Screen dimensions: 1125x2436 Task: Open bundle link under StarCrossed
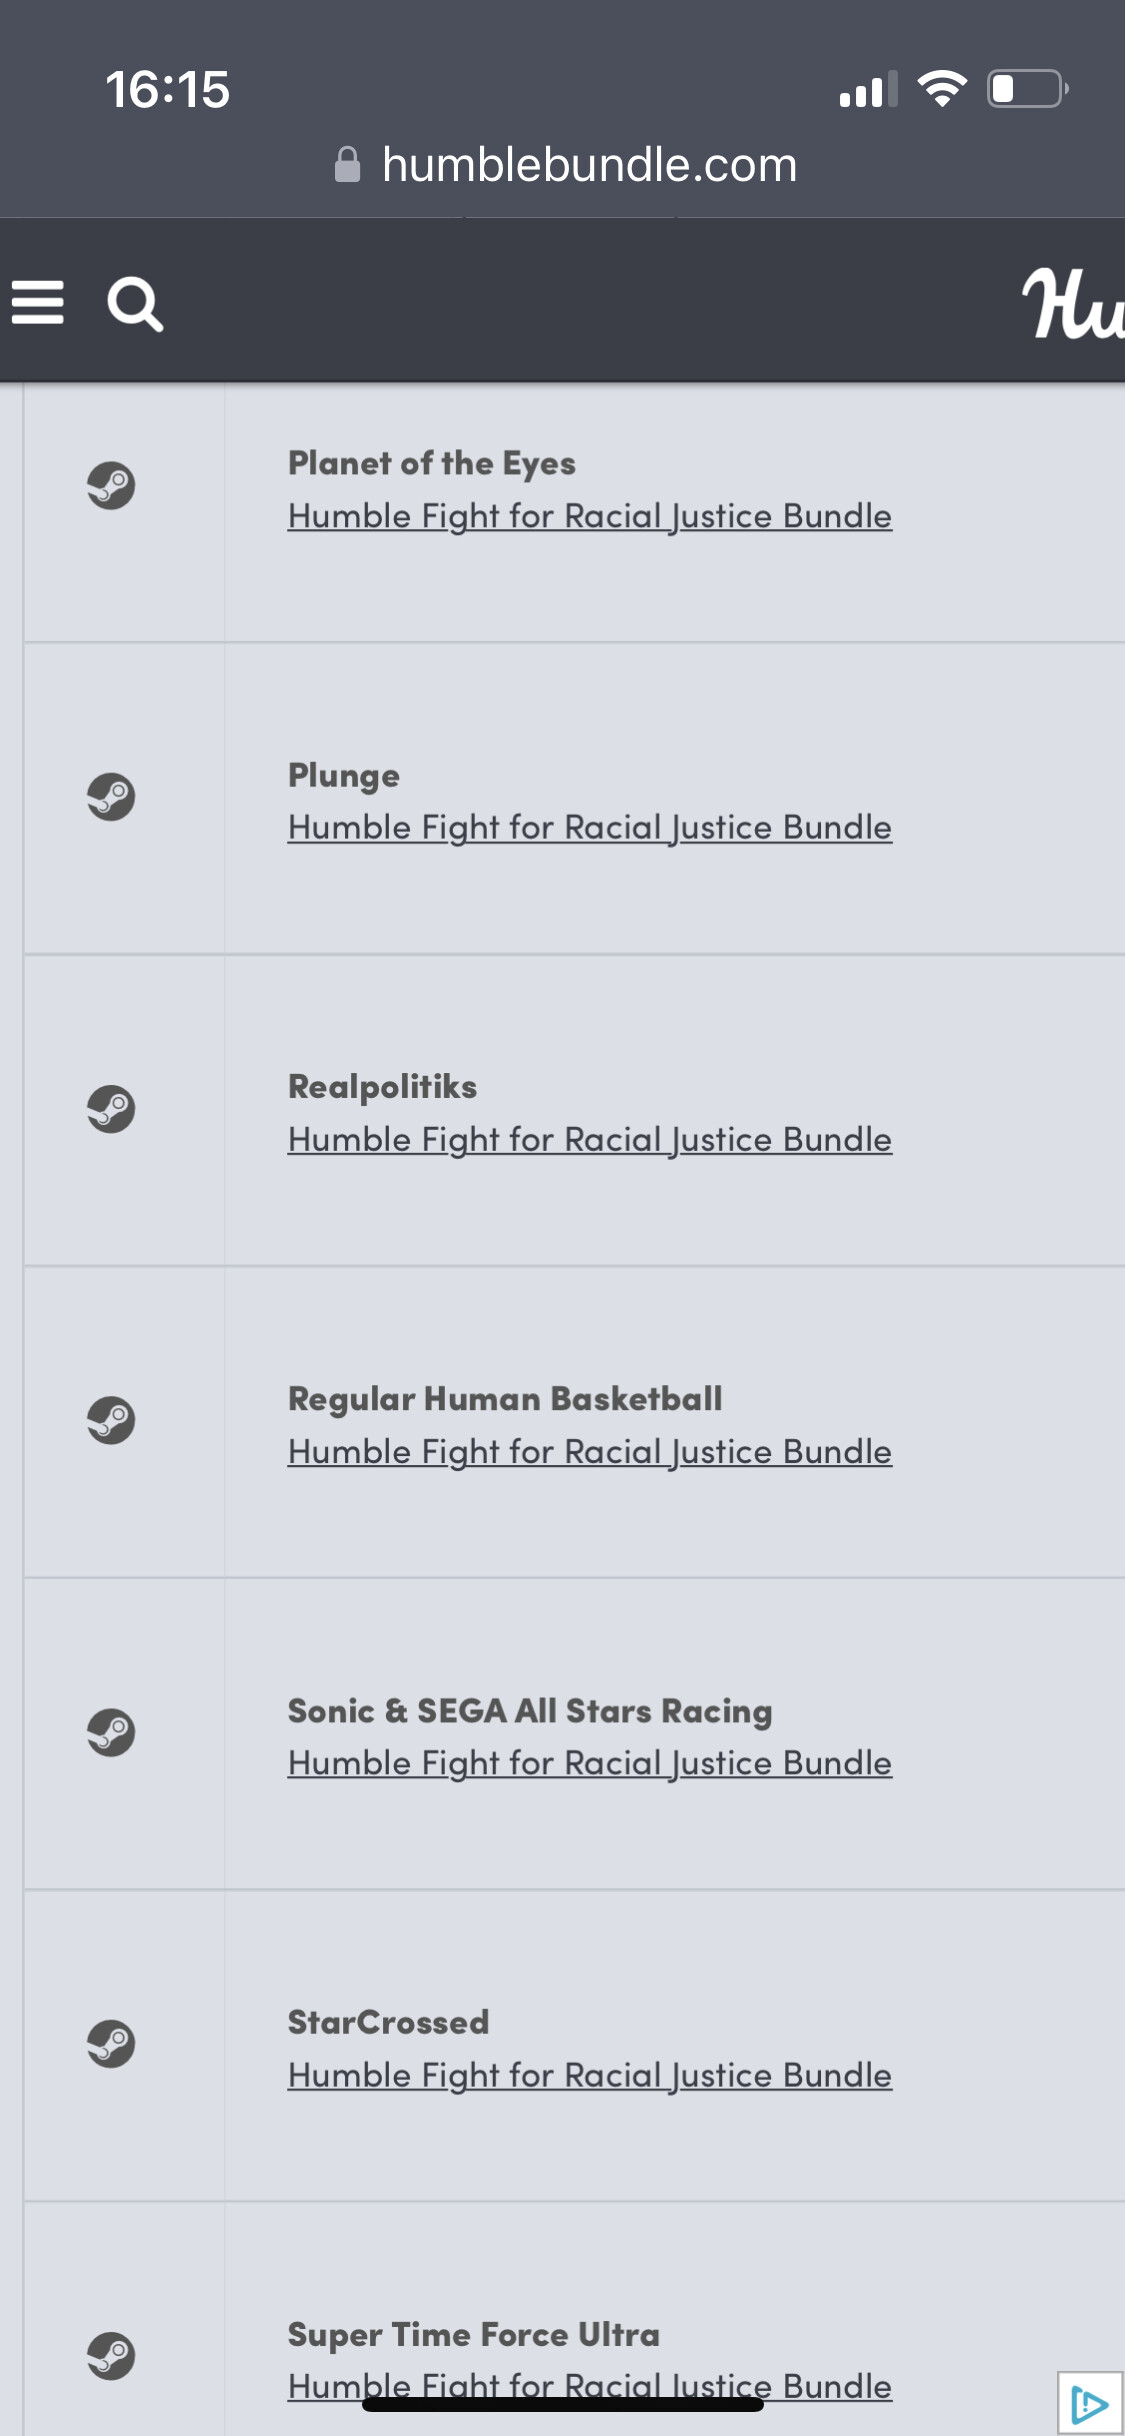589,2075
